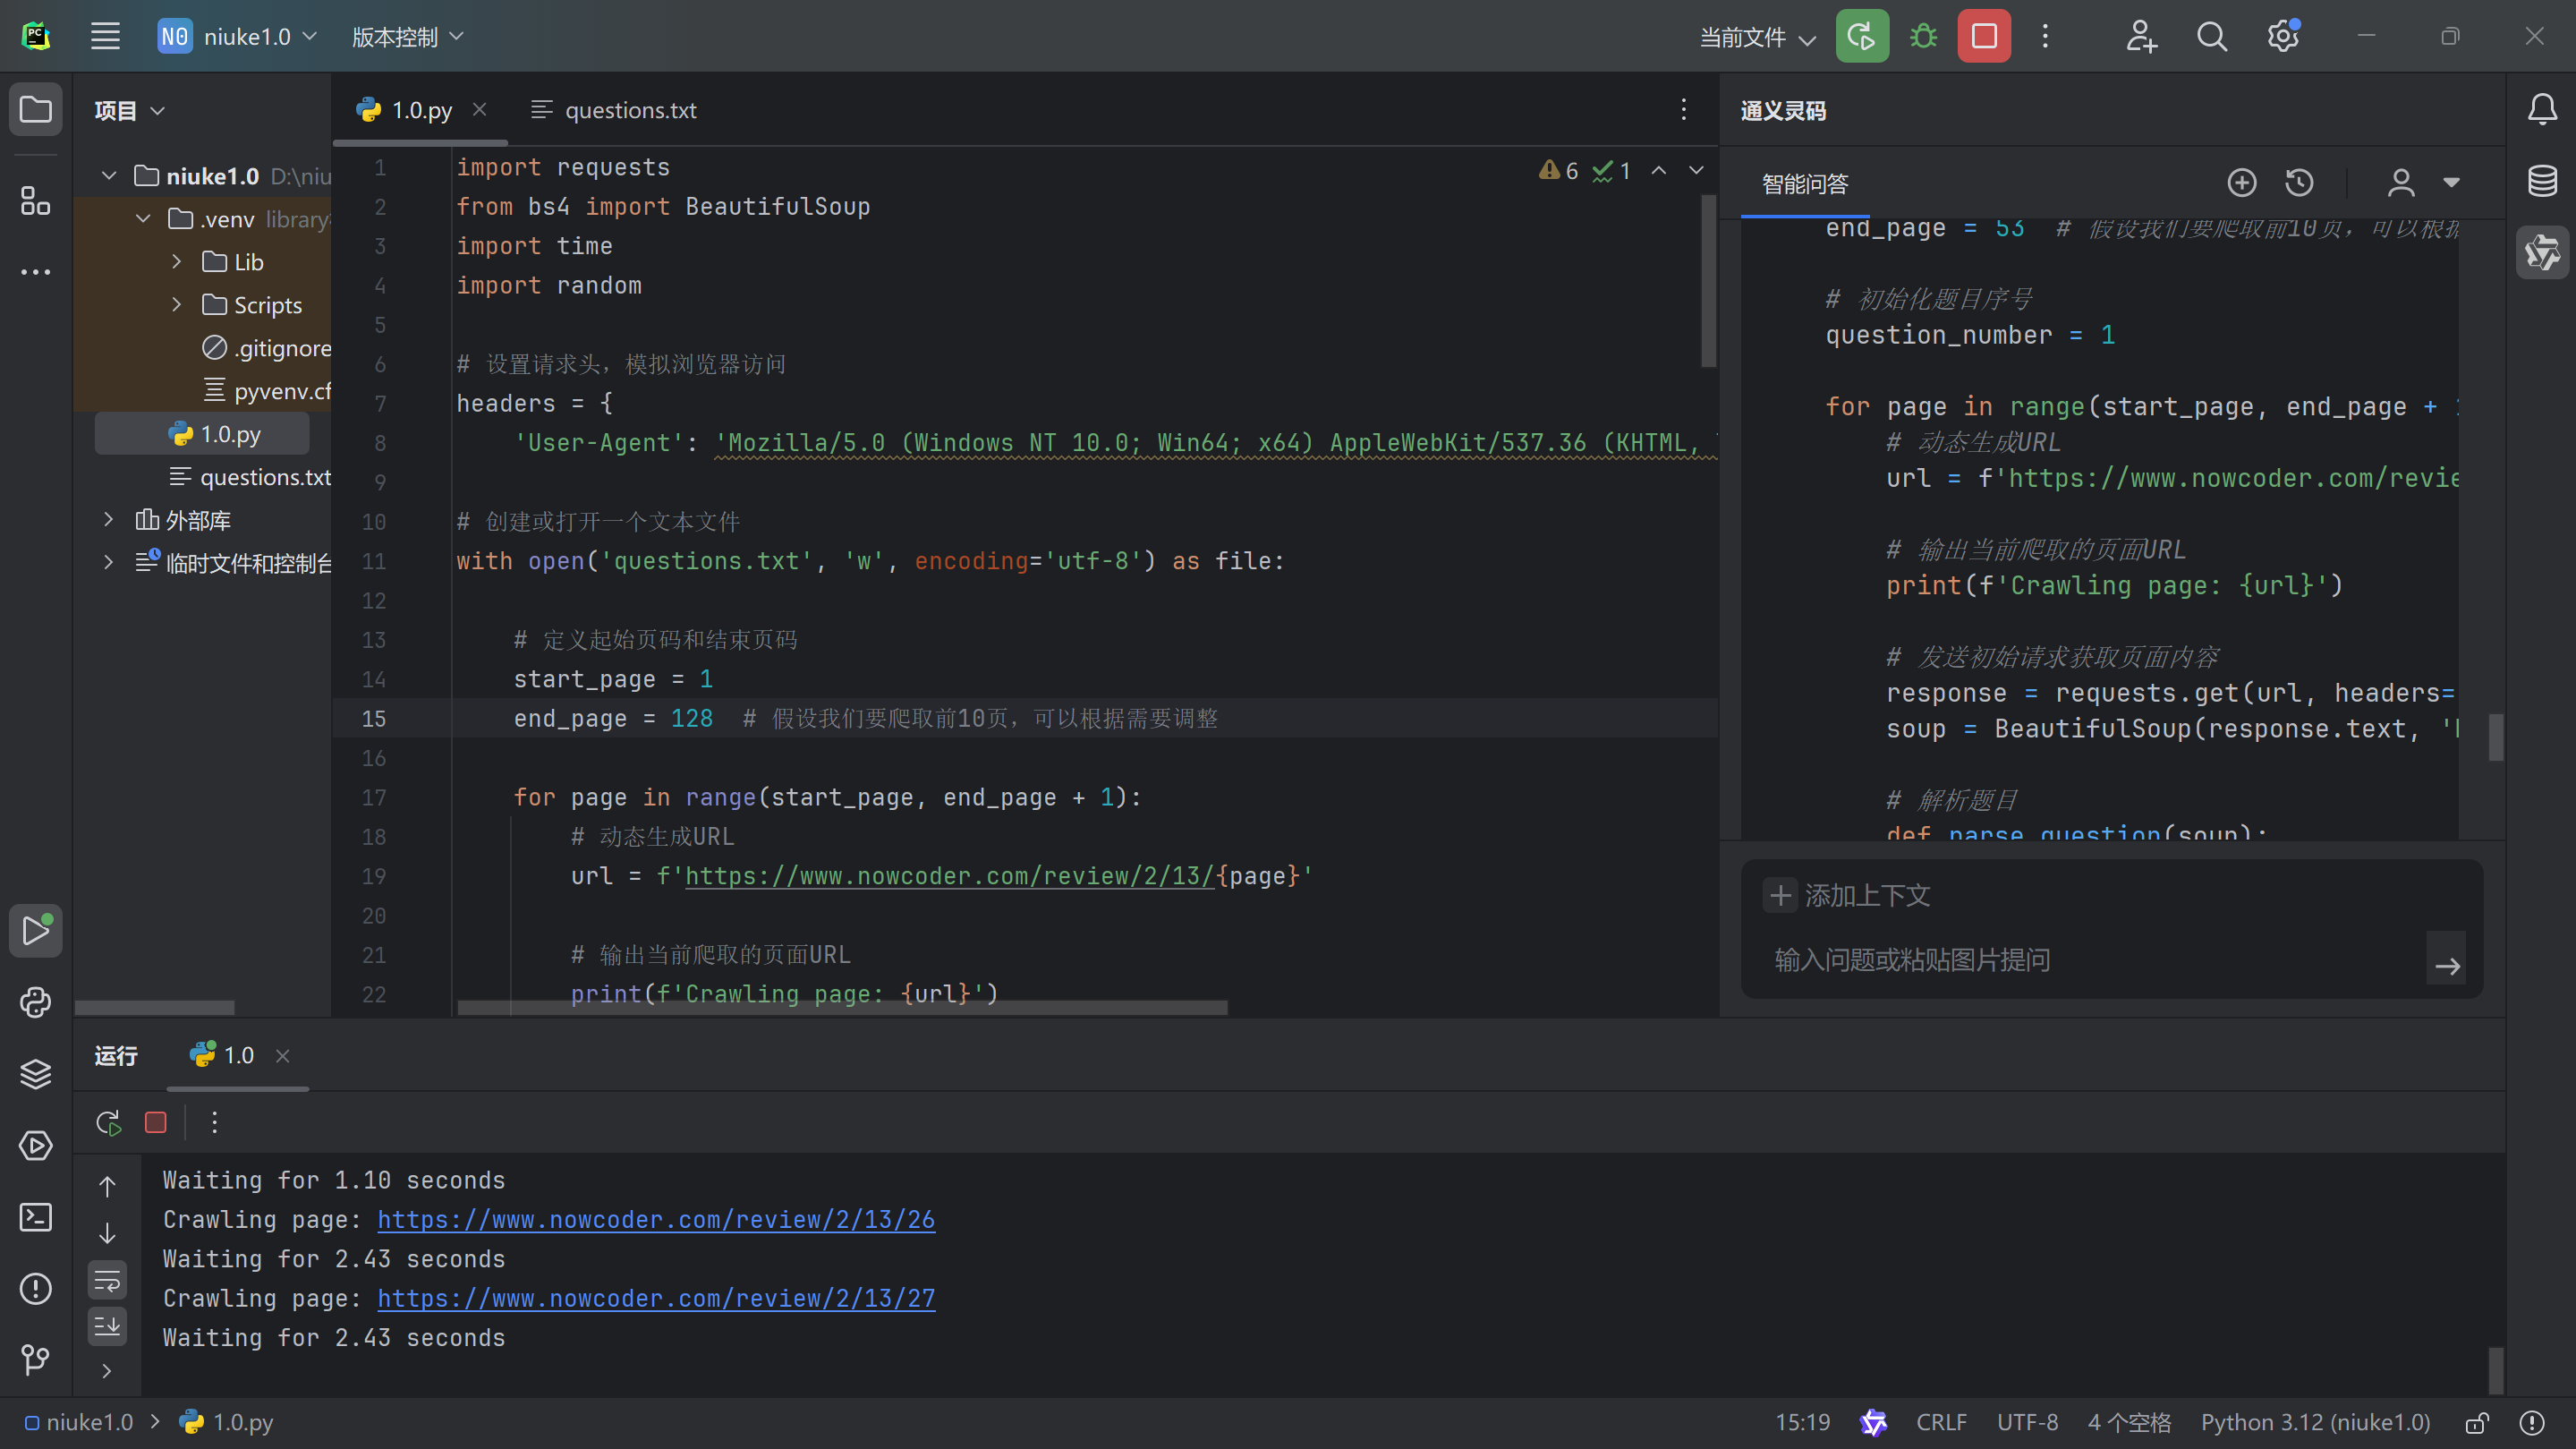Viewport: 2576px width, 1449px height.
Task: Expand the Scripts folder
Action: 177,305
